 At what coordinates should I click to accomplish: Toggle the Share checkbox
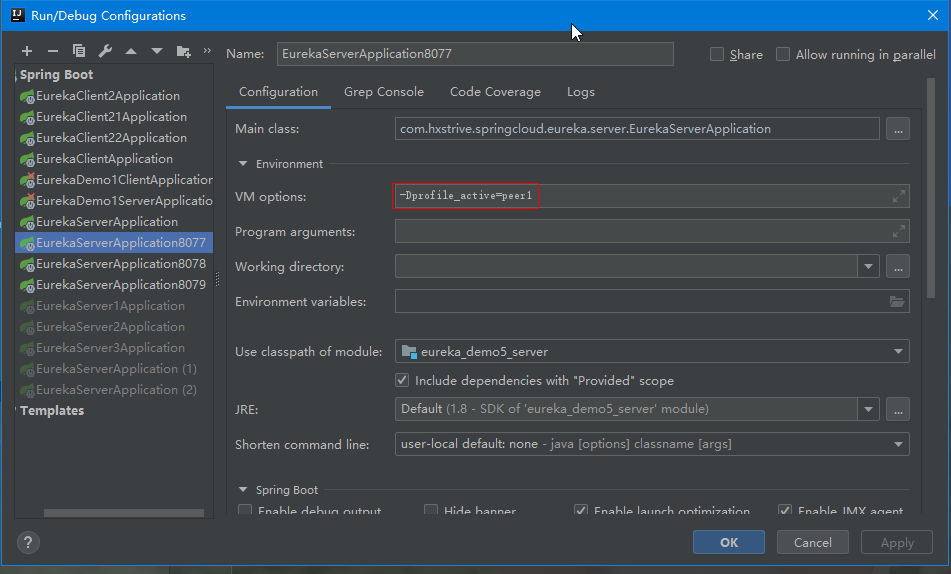tap(717, 55)
